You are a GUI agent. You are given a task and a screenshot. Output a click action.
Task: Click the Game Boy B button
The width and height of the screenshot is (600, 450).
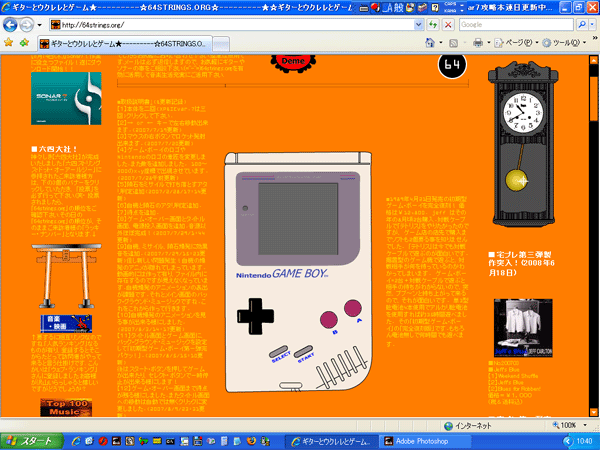[x=329, y=320]
